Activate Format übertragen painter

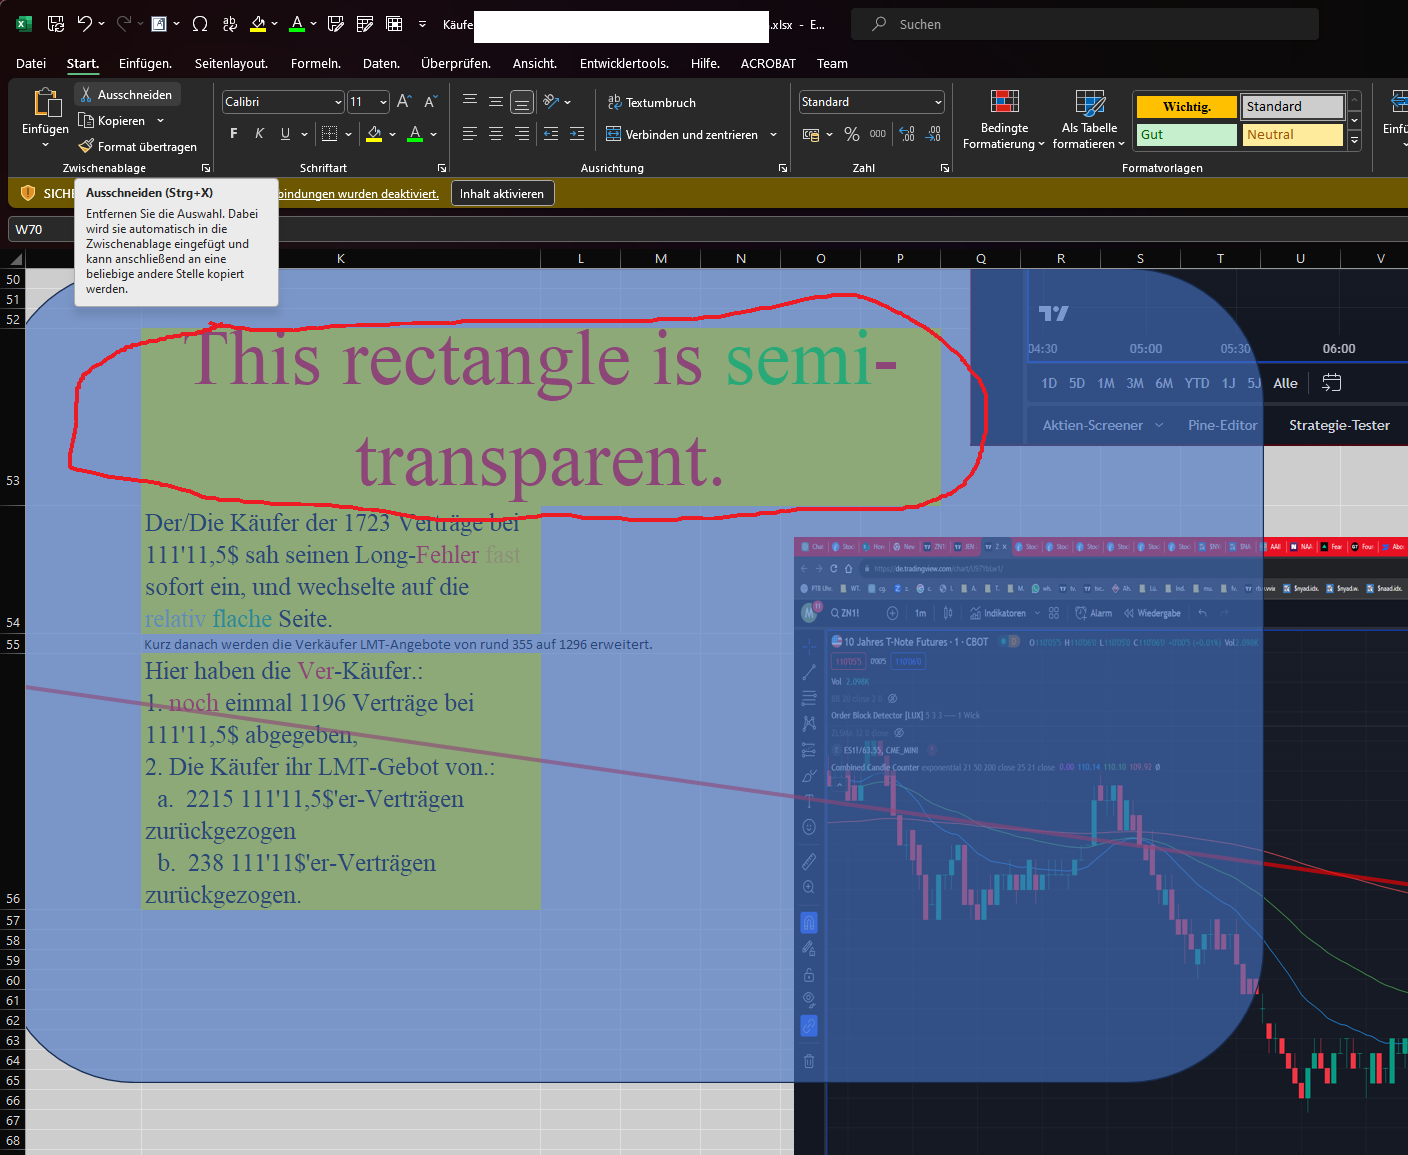(x=138, y=146)
